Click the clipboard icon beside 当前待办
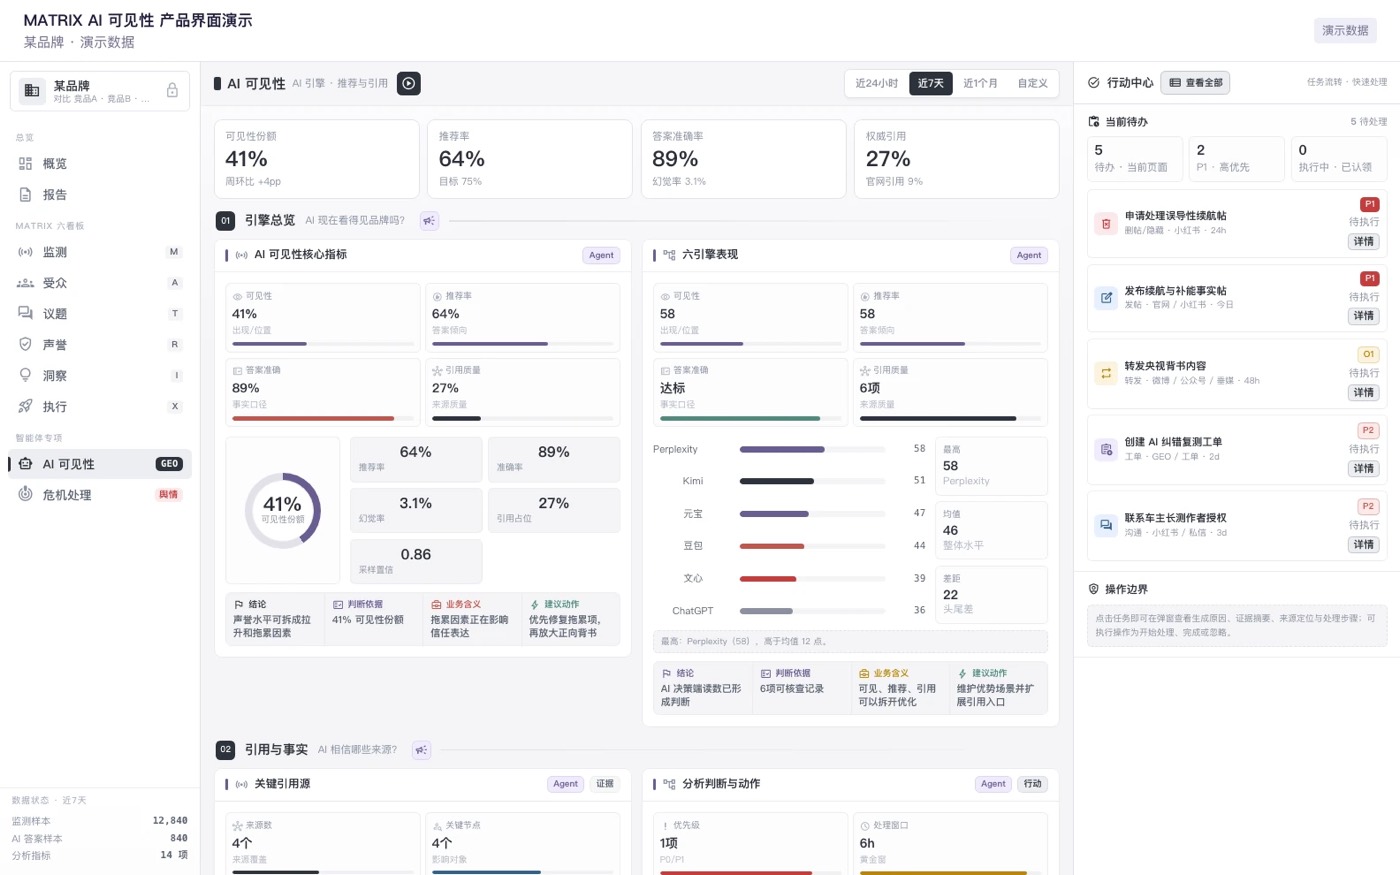Viewport: 1400px width, 875px height. tap(1094, 122)
